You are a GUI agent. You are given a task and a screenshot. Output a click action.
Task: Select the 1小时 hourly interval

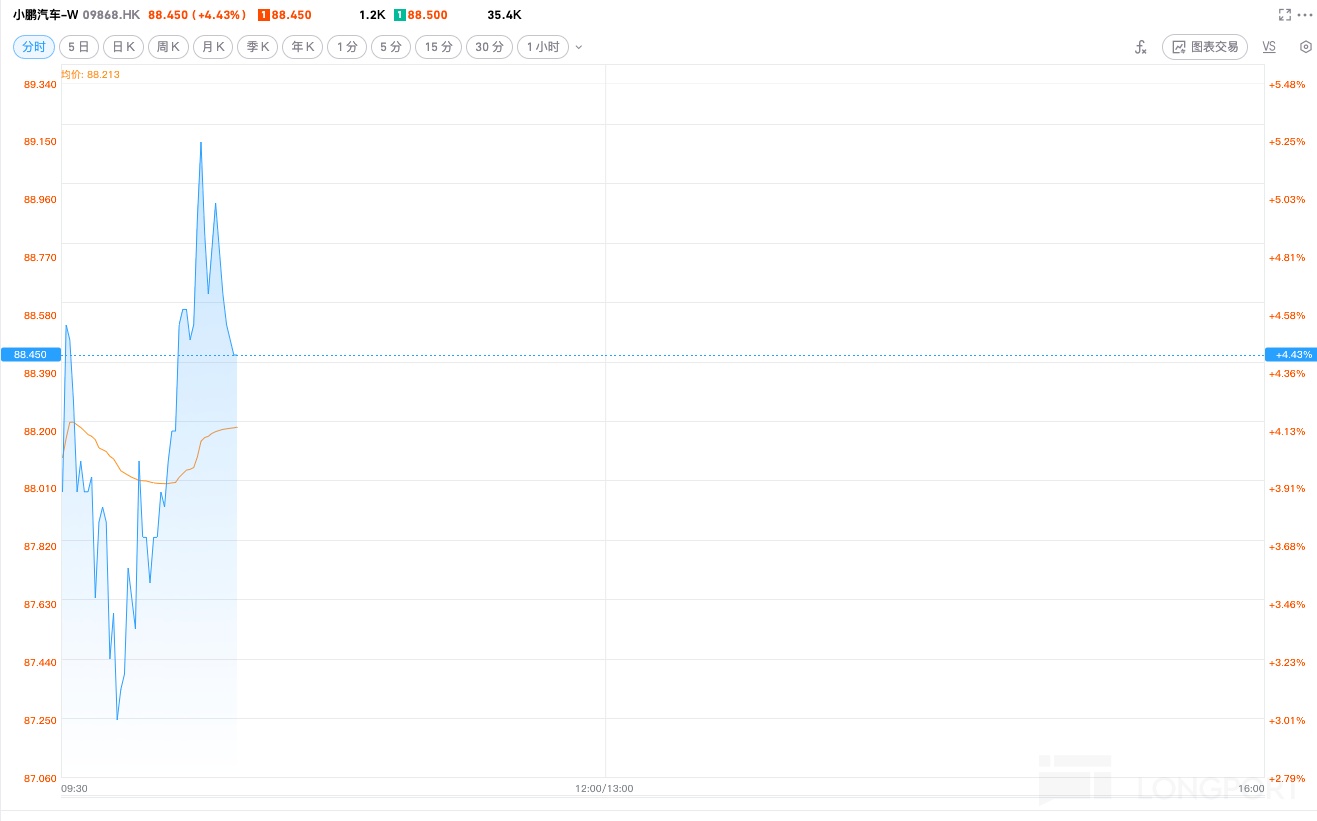point(543,47)
